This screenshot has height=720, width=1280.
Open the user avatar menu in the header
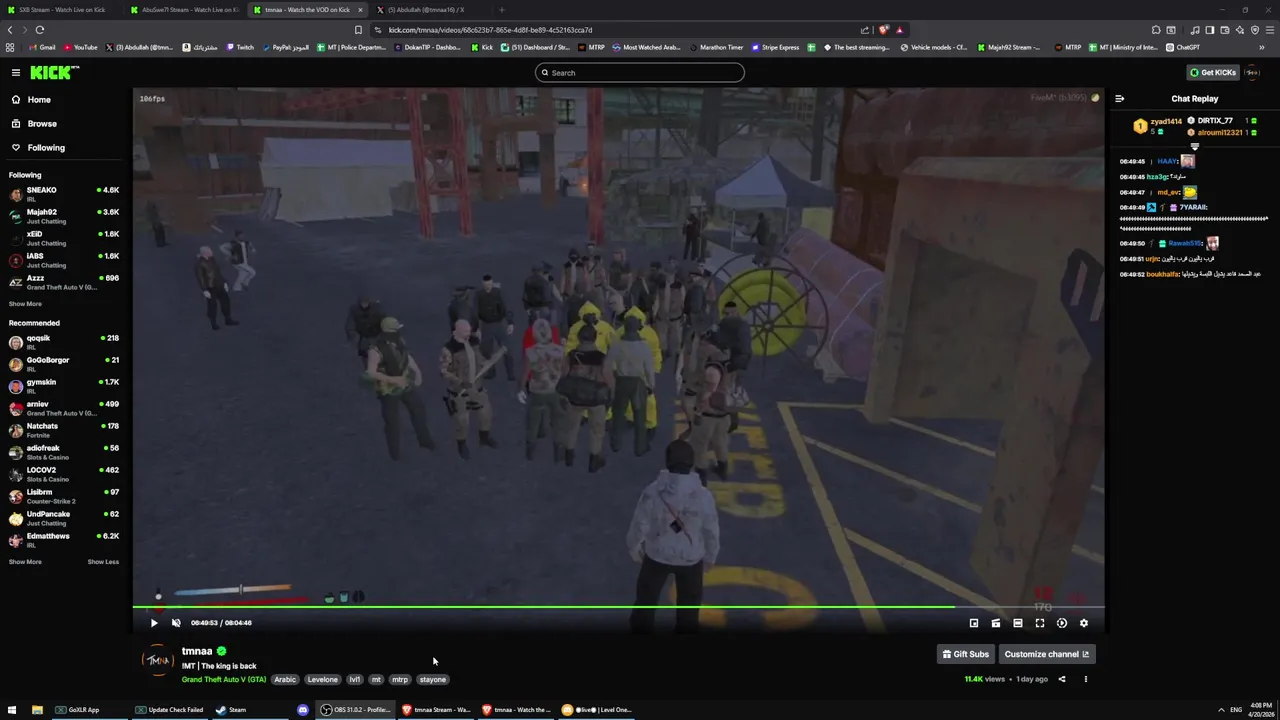(x=1252, y=73)
